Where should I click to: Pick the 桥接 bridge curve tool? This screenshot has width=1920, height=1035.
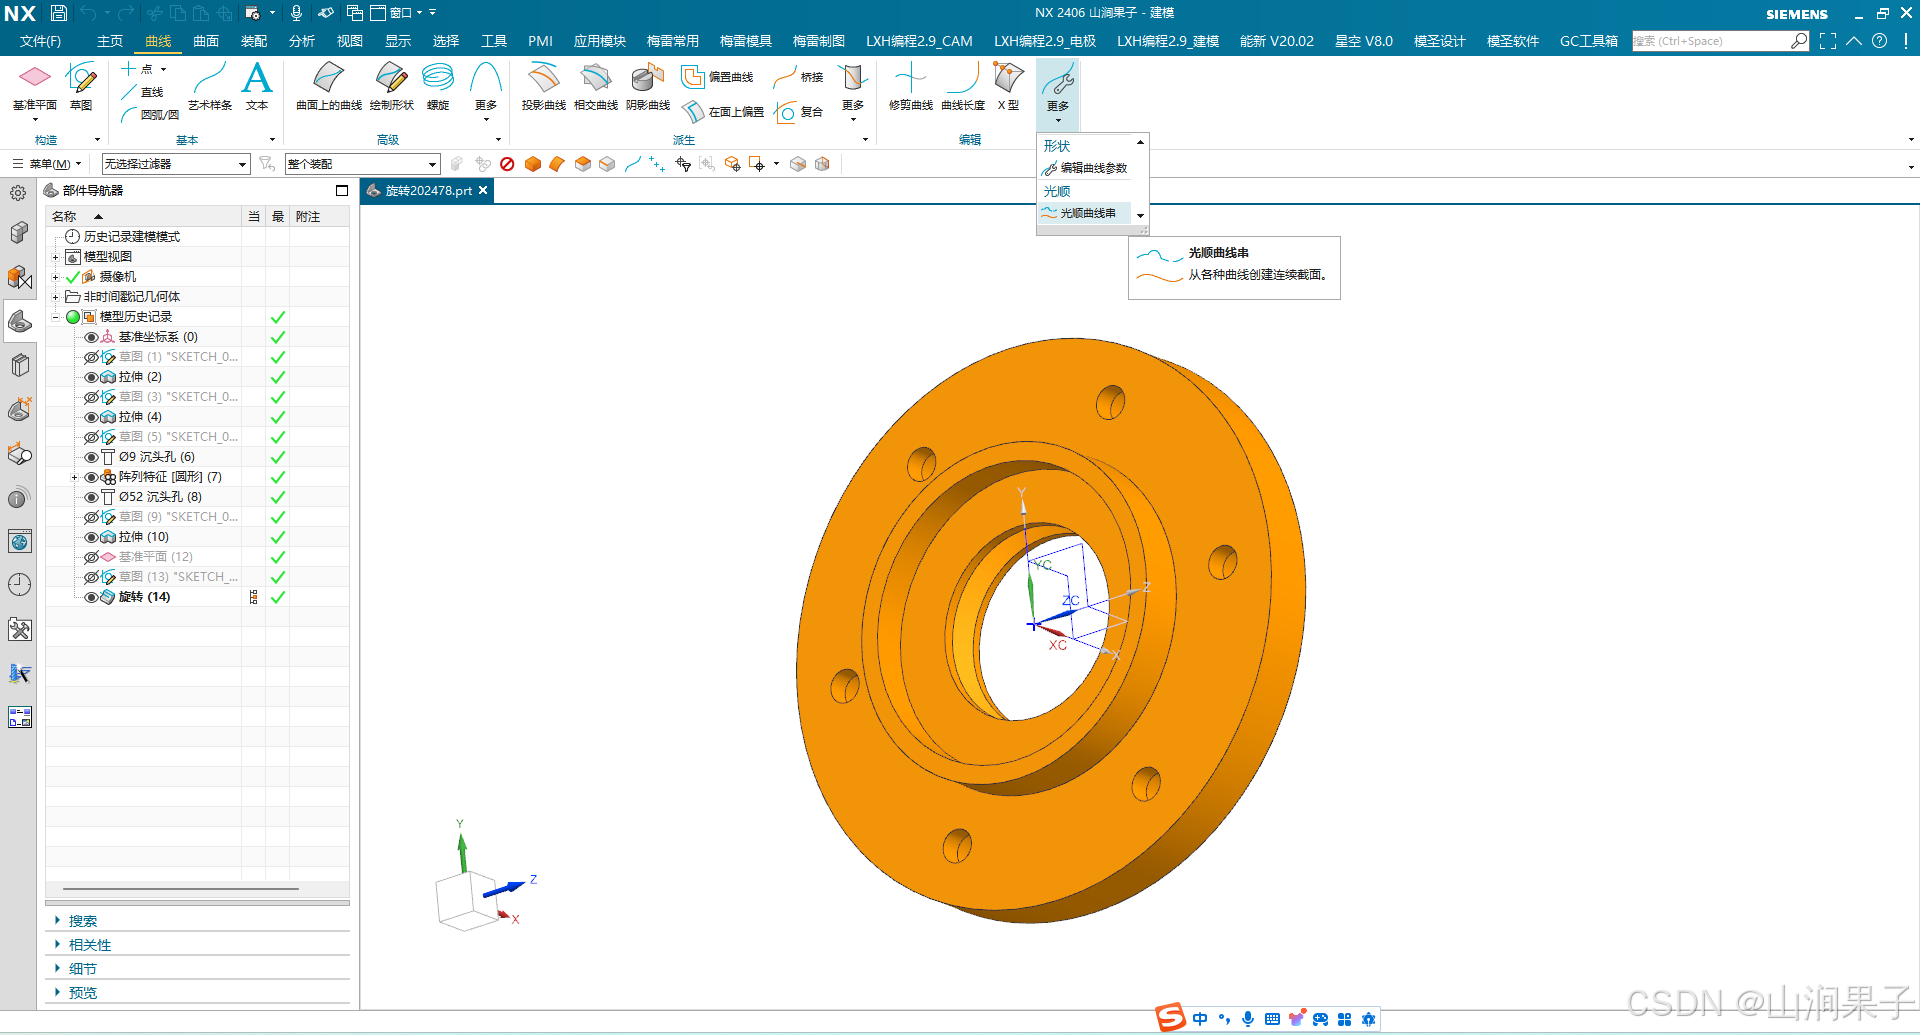pyautogui.click(x=800, y=77)
